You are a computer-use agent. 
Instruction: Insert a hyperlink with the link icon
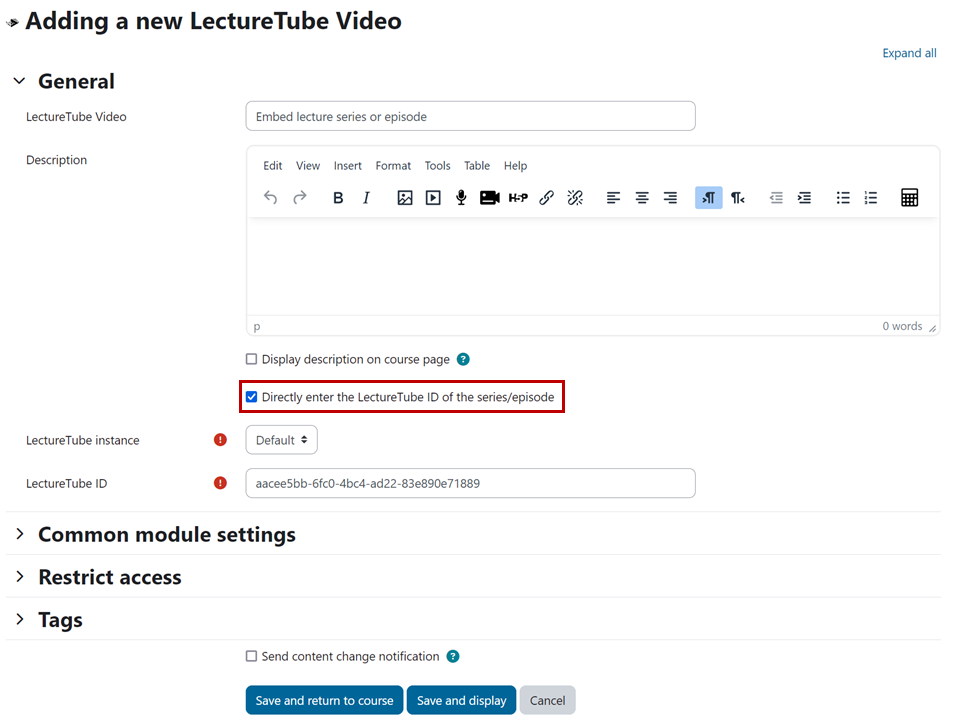pos(546,198)
